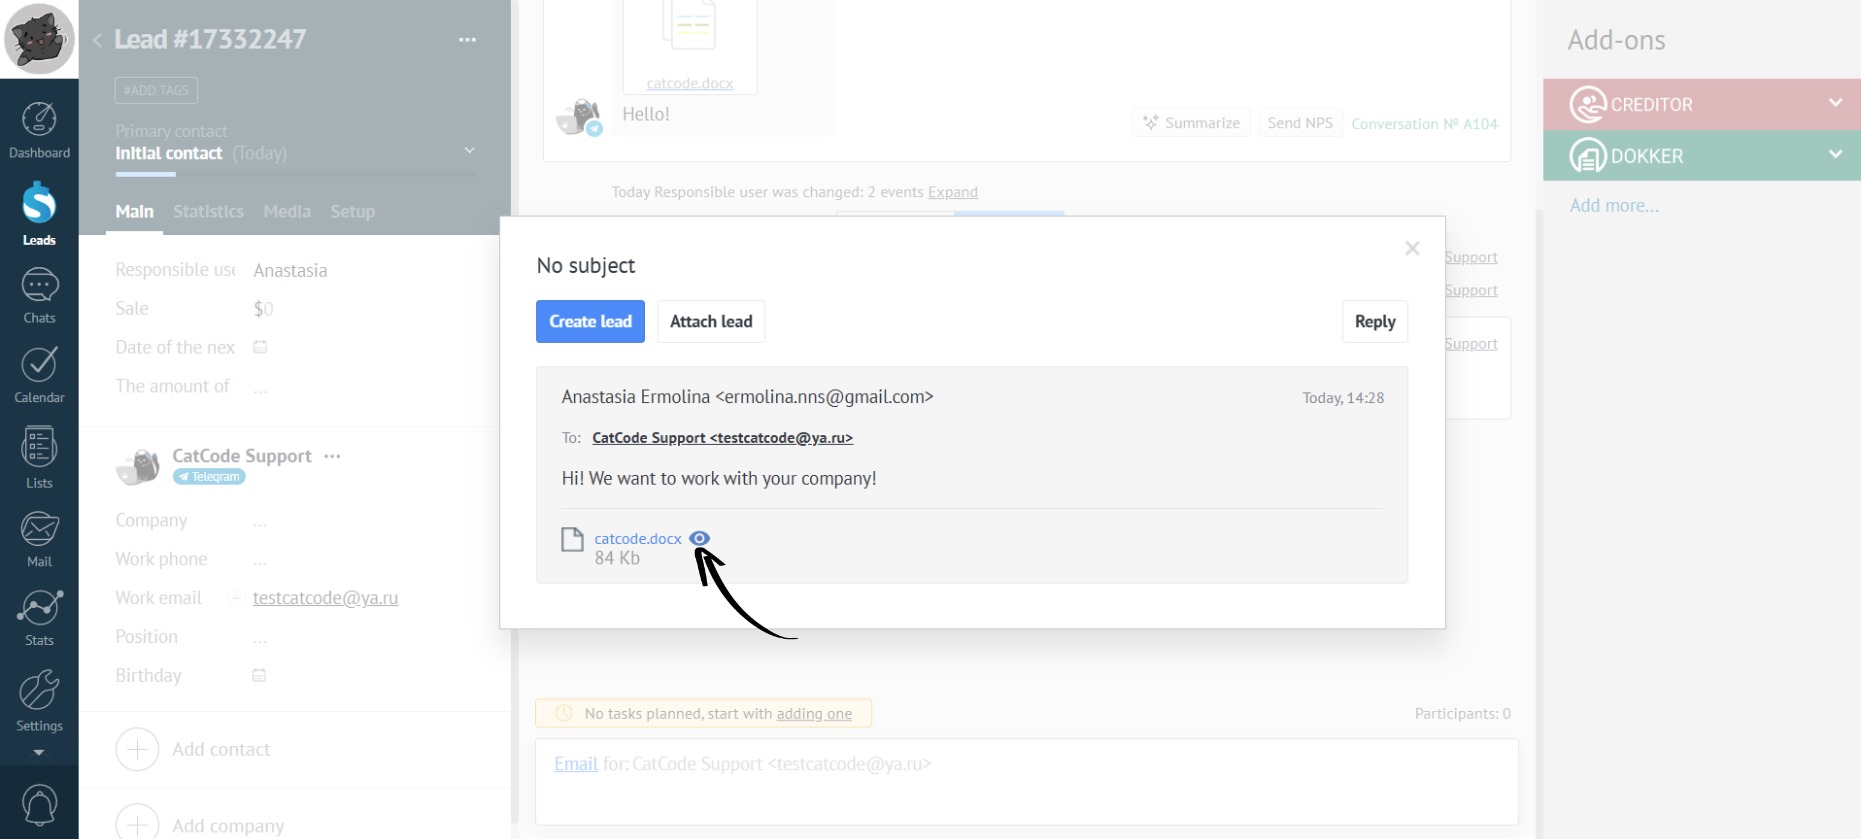This screenshot has height=839, width=1861.
Task: Switch to the Media tab
Action: [x=287, y=211]
